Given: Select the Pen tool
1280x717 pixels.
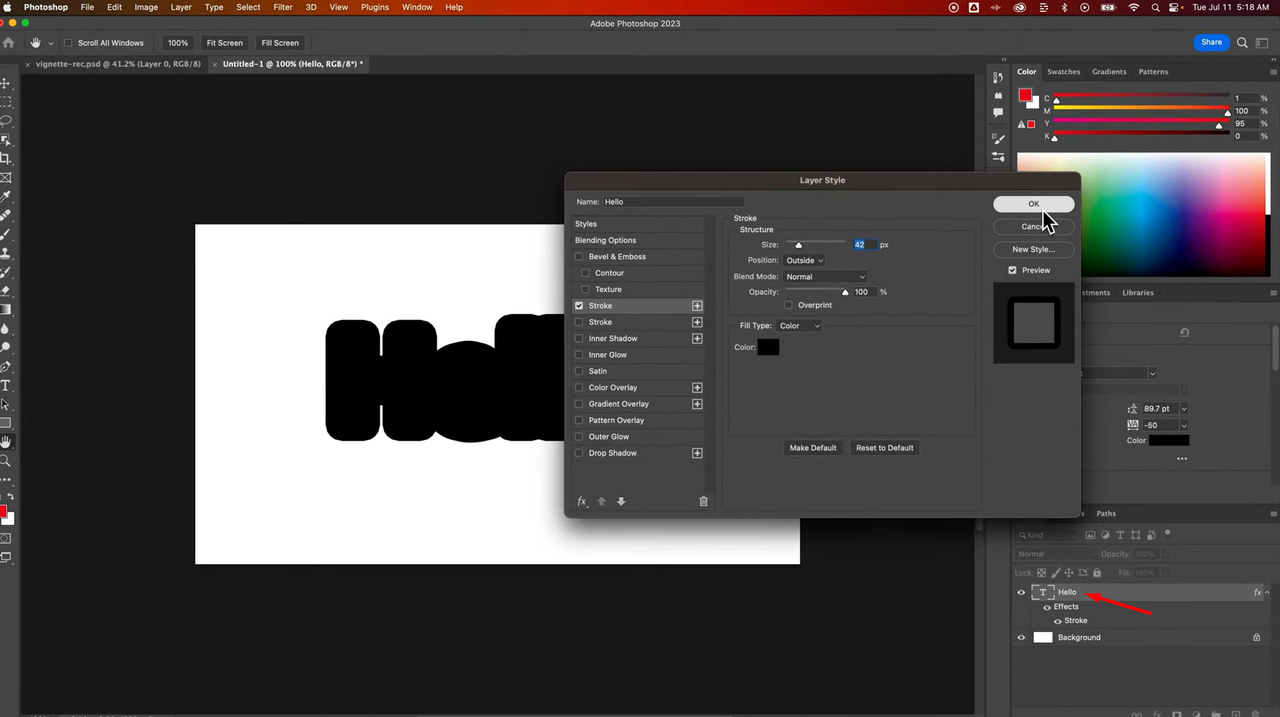Looking at the screenshot, I should point(5,366).
